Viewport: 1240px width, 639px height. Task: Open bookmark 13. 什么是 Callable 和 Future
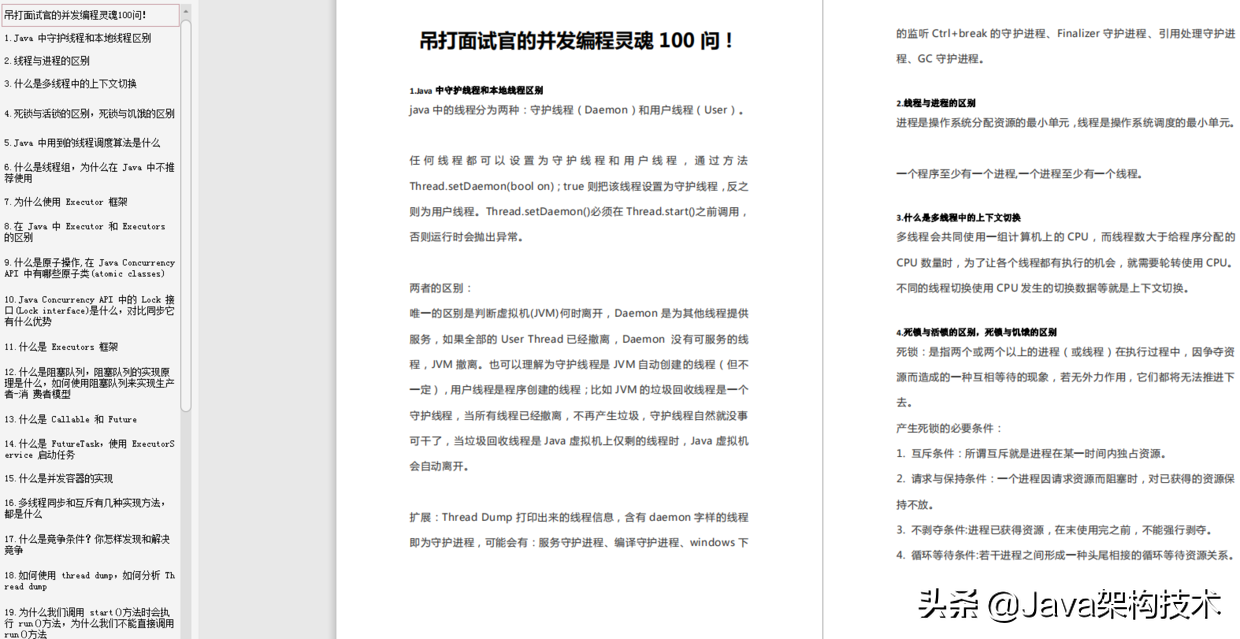click(x=71, y=419)
